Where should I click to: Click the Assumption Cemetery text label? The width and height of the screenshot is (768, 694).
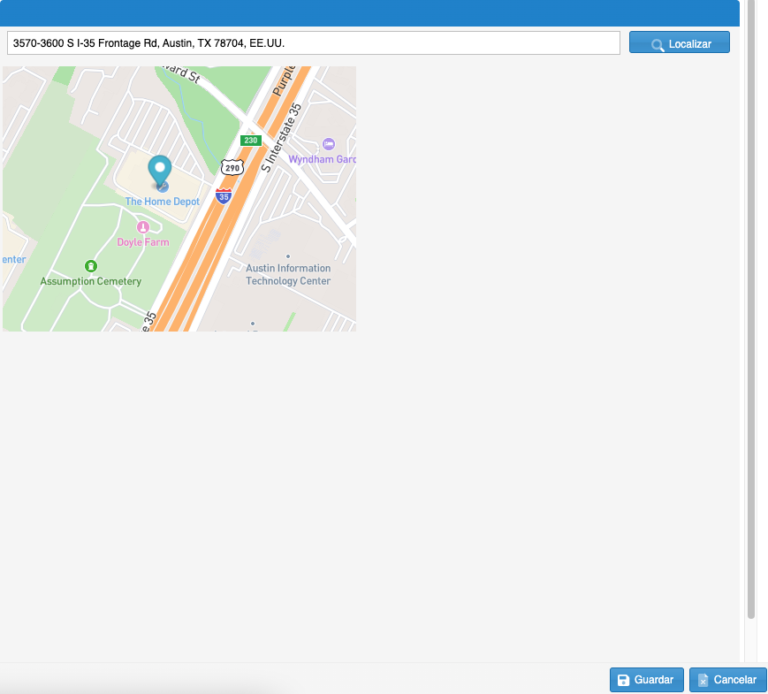90,282
